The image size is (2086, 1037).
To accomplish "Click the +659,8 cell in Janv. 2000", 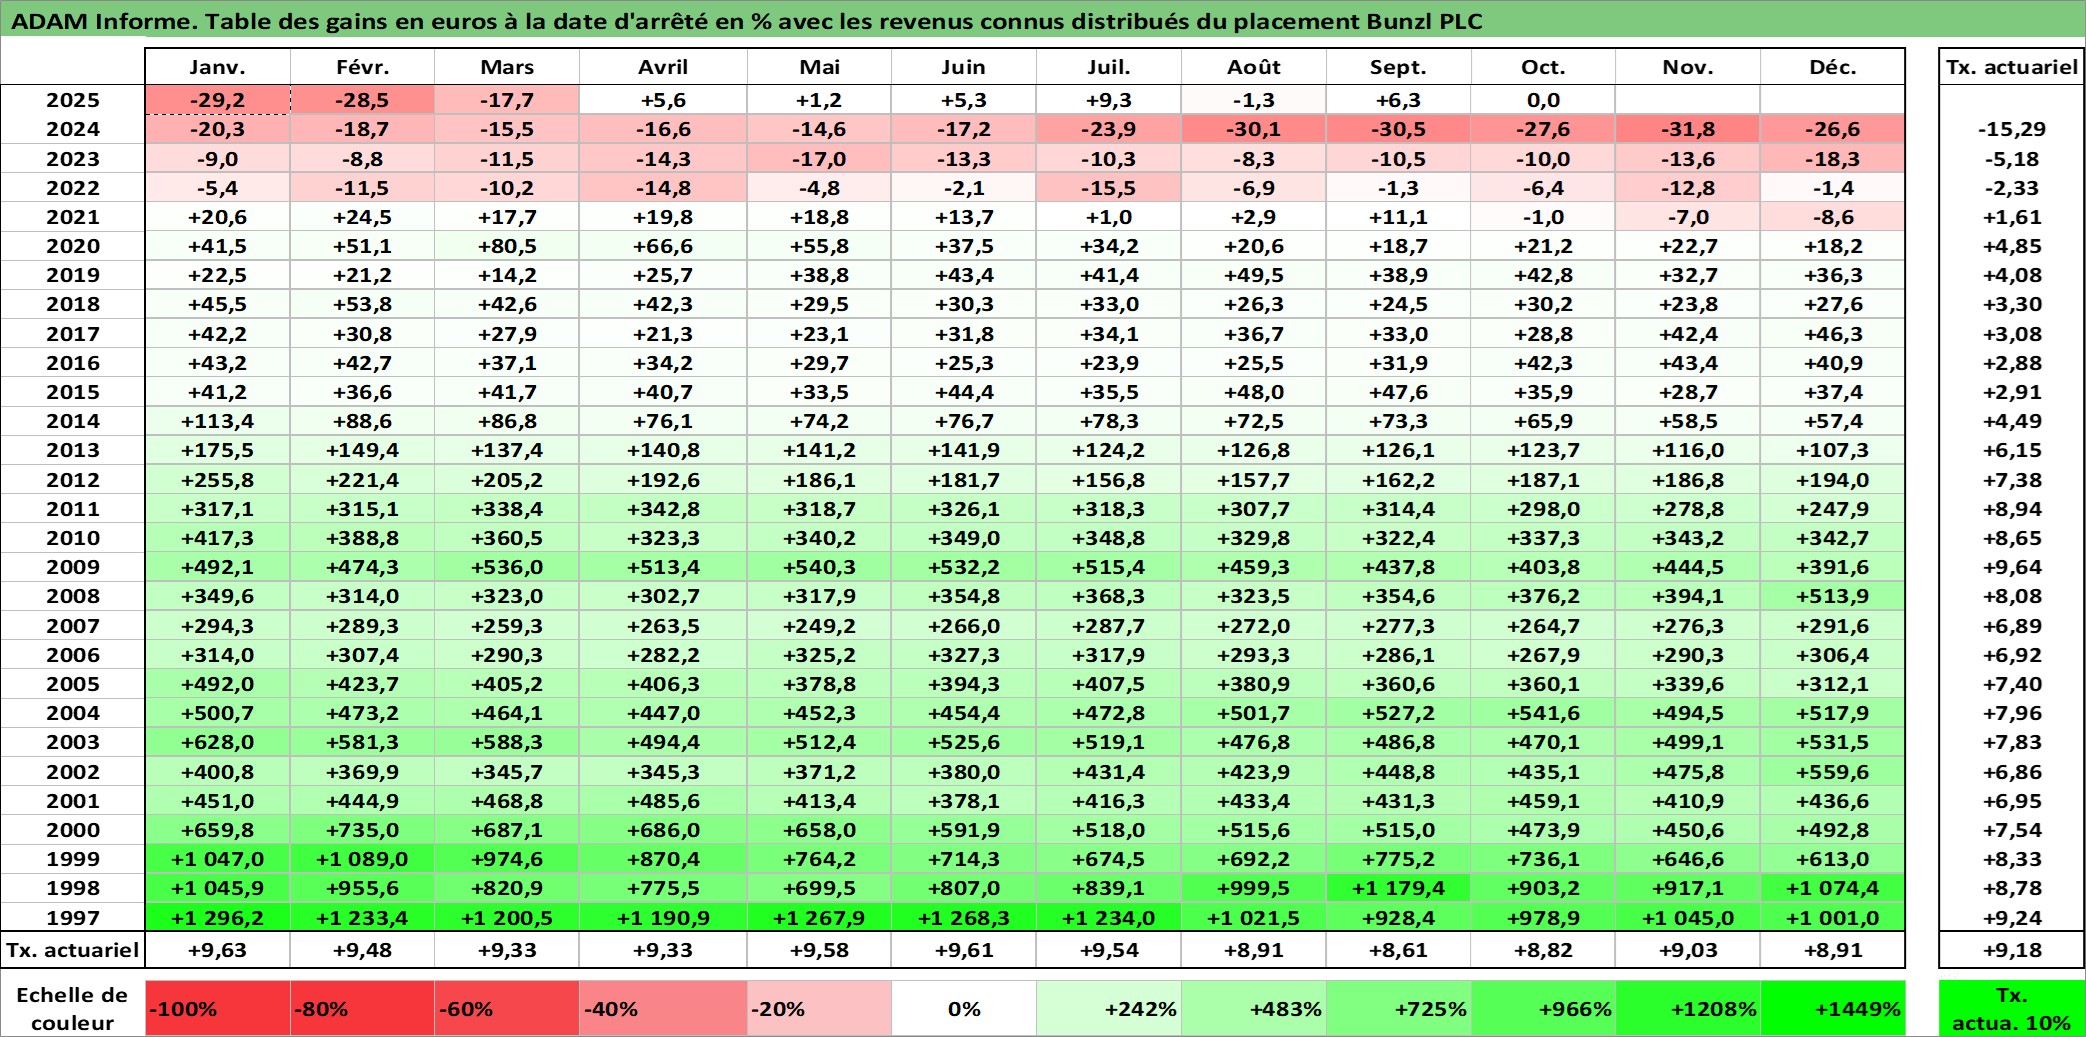I will click(x=217, y=830).
